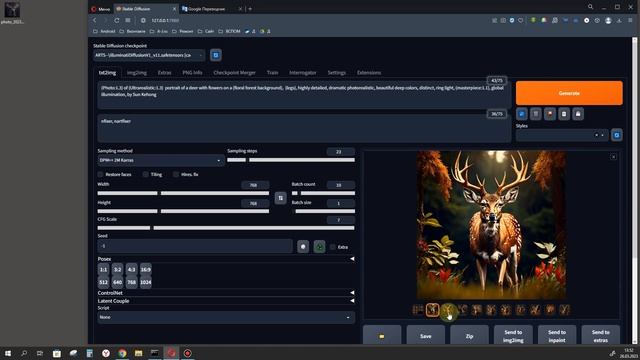Screen dimensions: 640x360
Task: Open Chrome from the taskbar
Action: click(122, 353)
